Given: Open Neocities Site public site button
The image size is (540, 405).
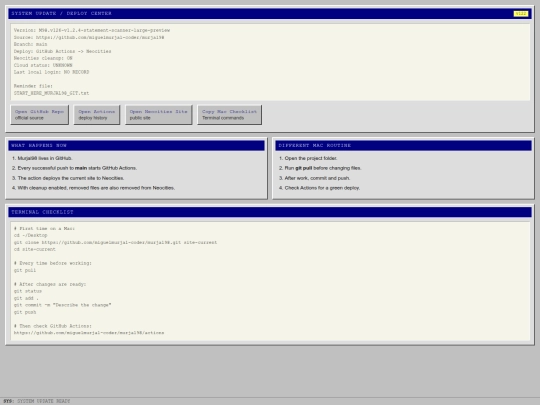Looking at the screenshot, I should (x=158, y=115).
